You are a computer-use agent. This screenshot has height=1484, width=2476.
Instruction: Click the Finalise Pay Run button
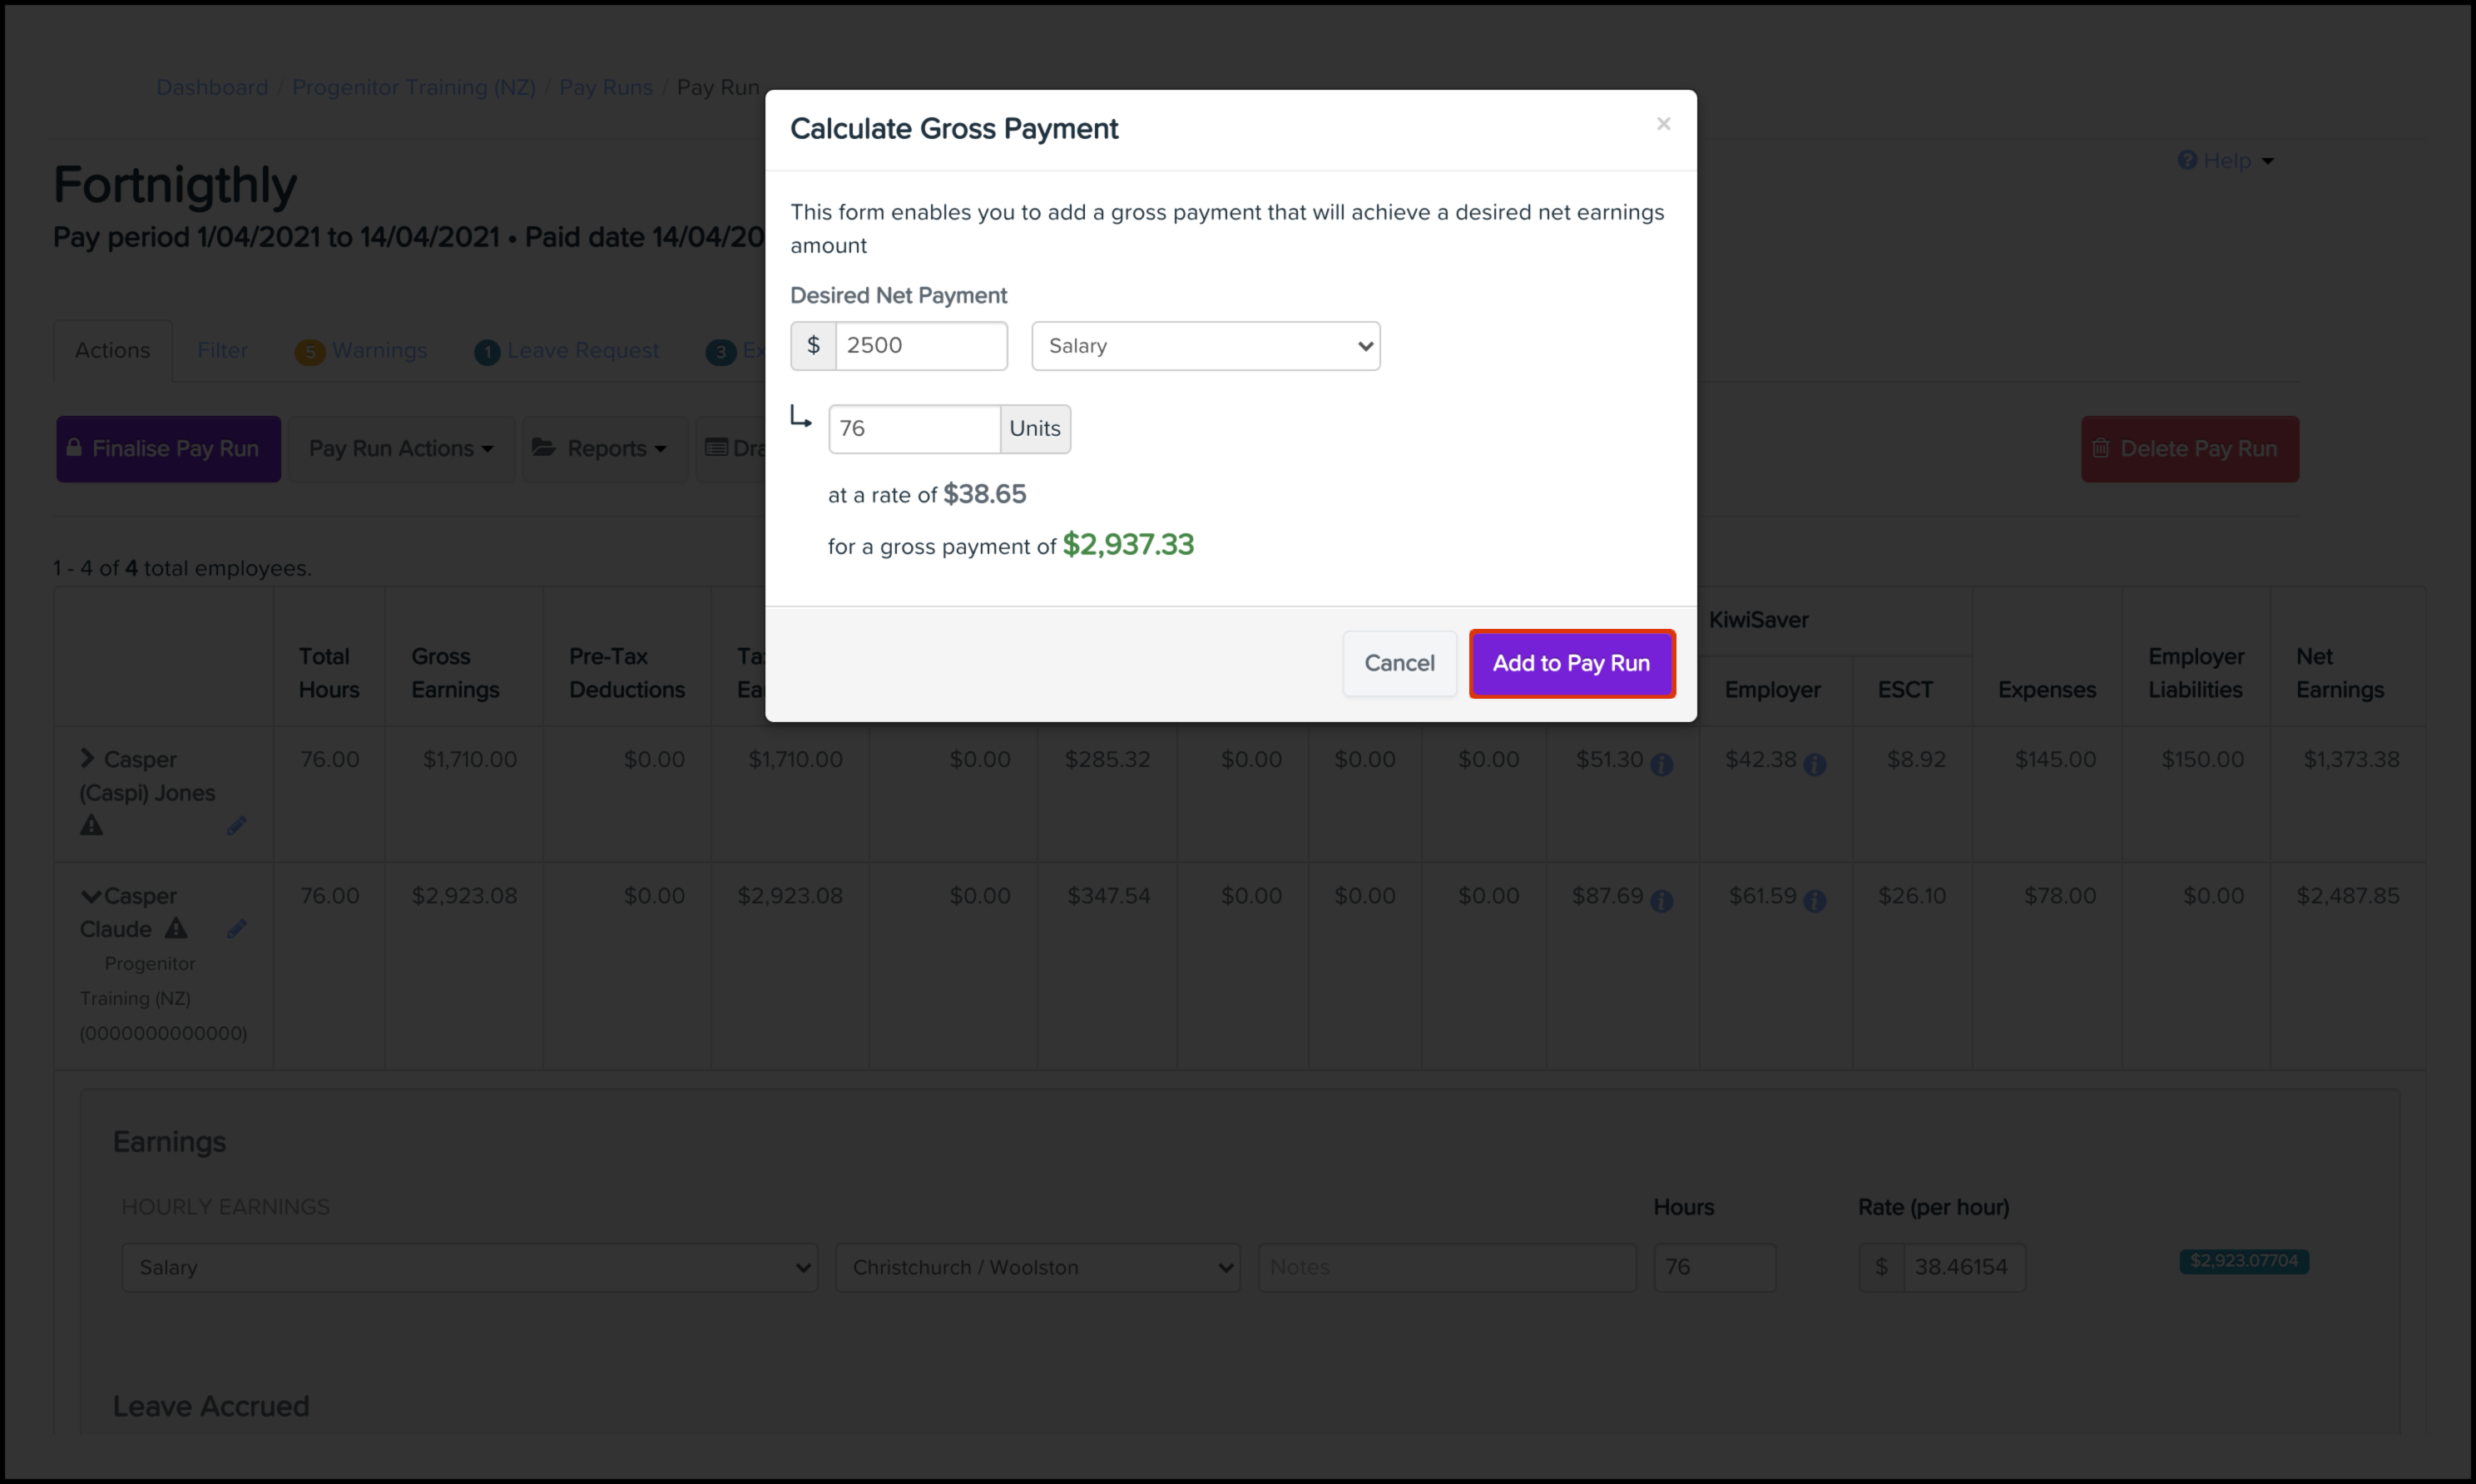[168, 449]
